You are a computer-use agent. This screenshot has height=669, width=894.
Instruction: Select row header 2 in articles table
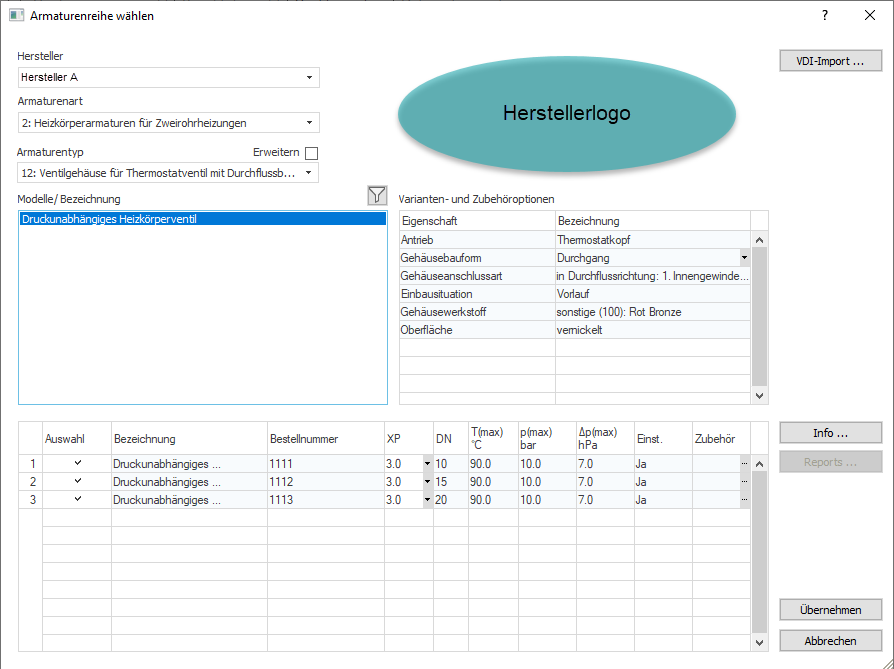[31, 482]
